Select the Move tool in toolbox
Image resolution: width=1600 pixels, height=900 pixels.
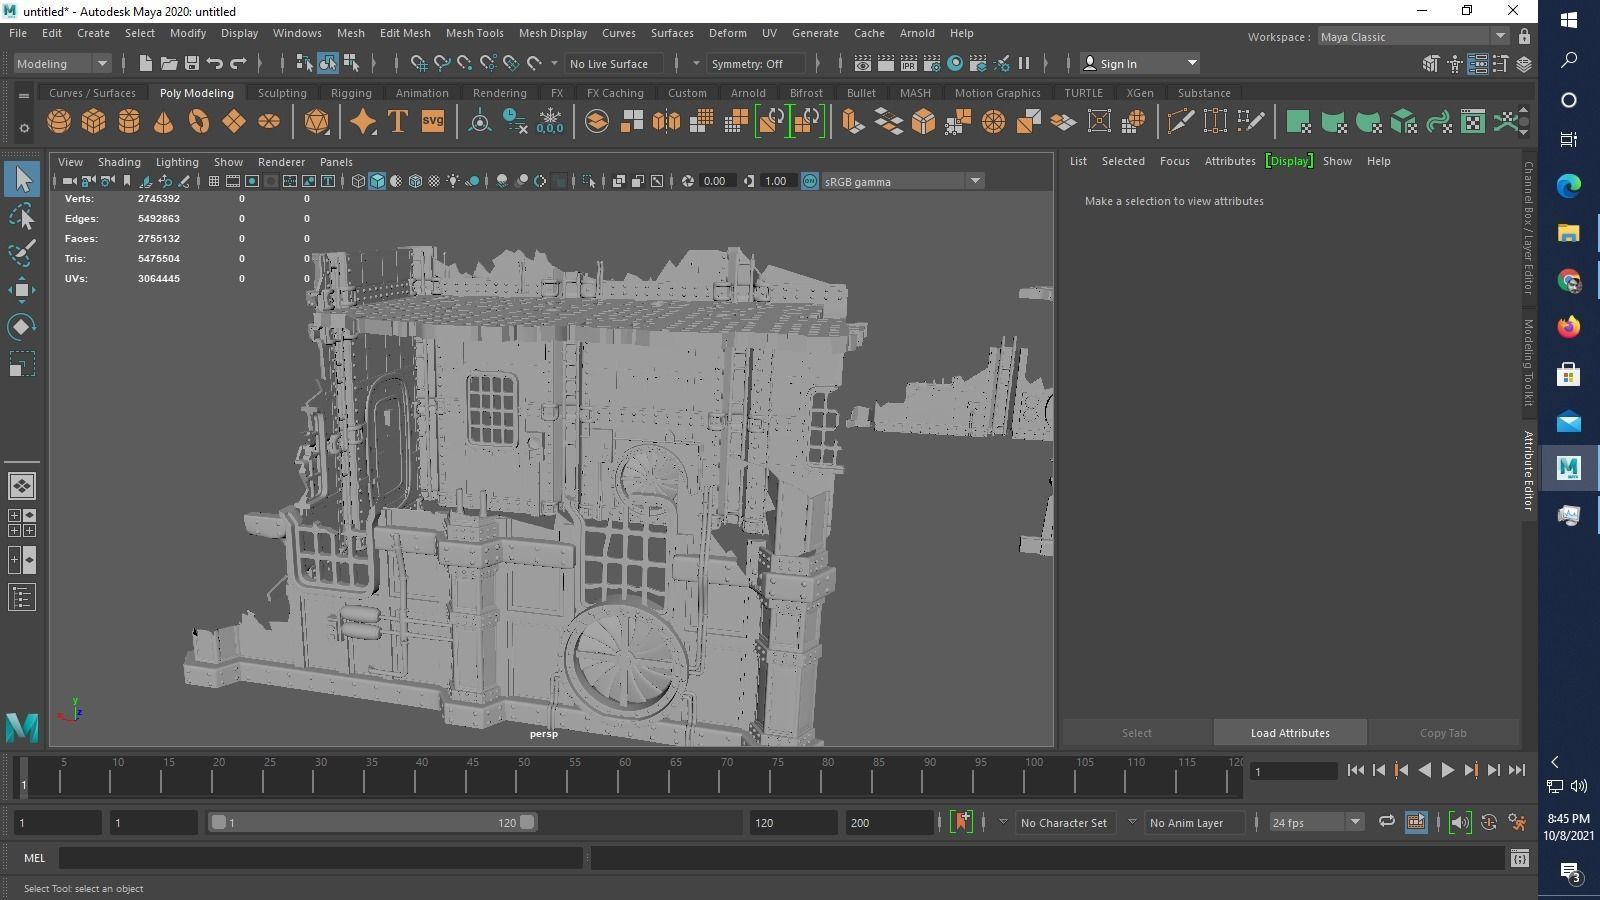point(22,290)
